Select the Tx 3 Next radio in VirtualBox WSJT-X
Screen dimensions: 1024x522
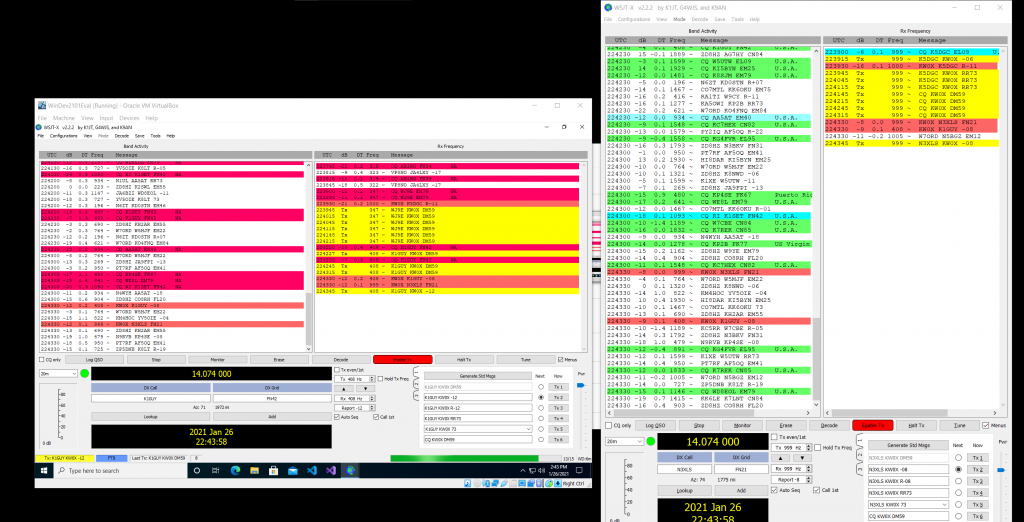[541, 408]
